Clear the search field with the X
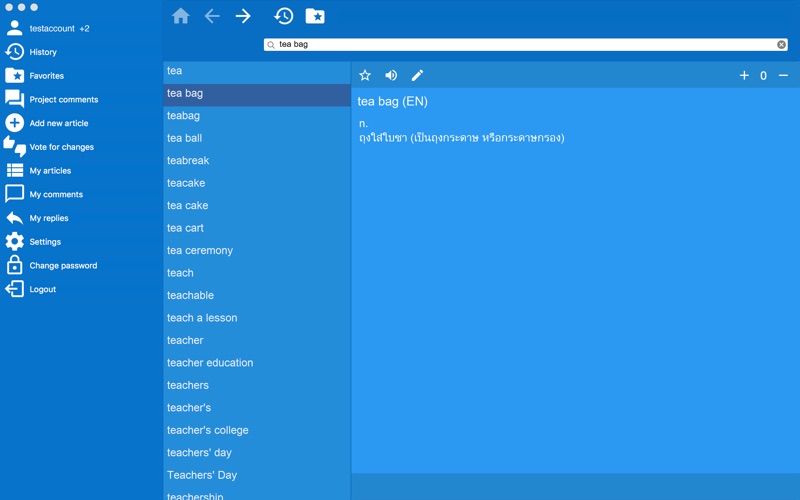800x500 pixels. pyautogui.click(x=781, y=44)
